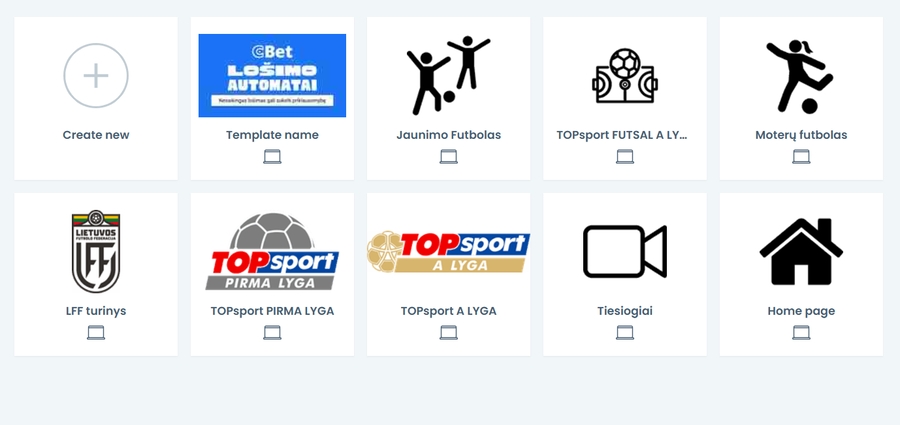Open the Jaunimo Futbolas kids playing icon
Screen dimensions: 900x425
pos(448,75)
